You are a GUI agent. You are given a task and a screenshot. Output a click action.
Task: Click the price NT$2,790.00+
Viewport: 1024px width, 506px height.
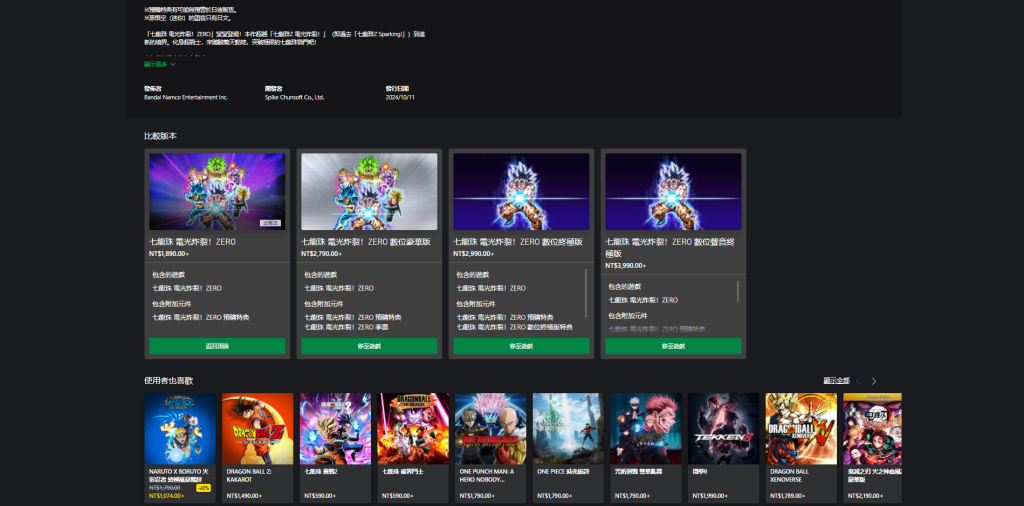point(321,253)
